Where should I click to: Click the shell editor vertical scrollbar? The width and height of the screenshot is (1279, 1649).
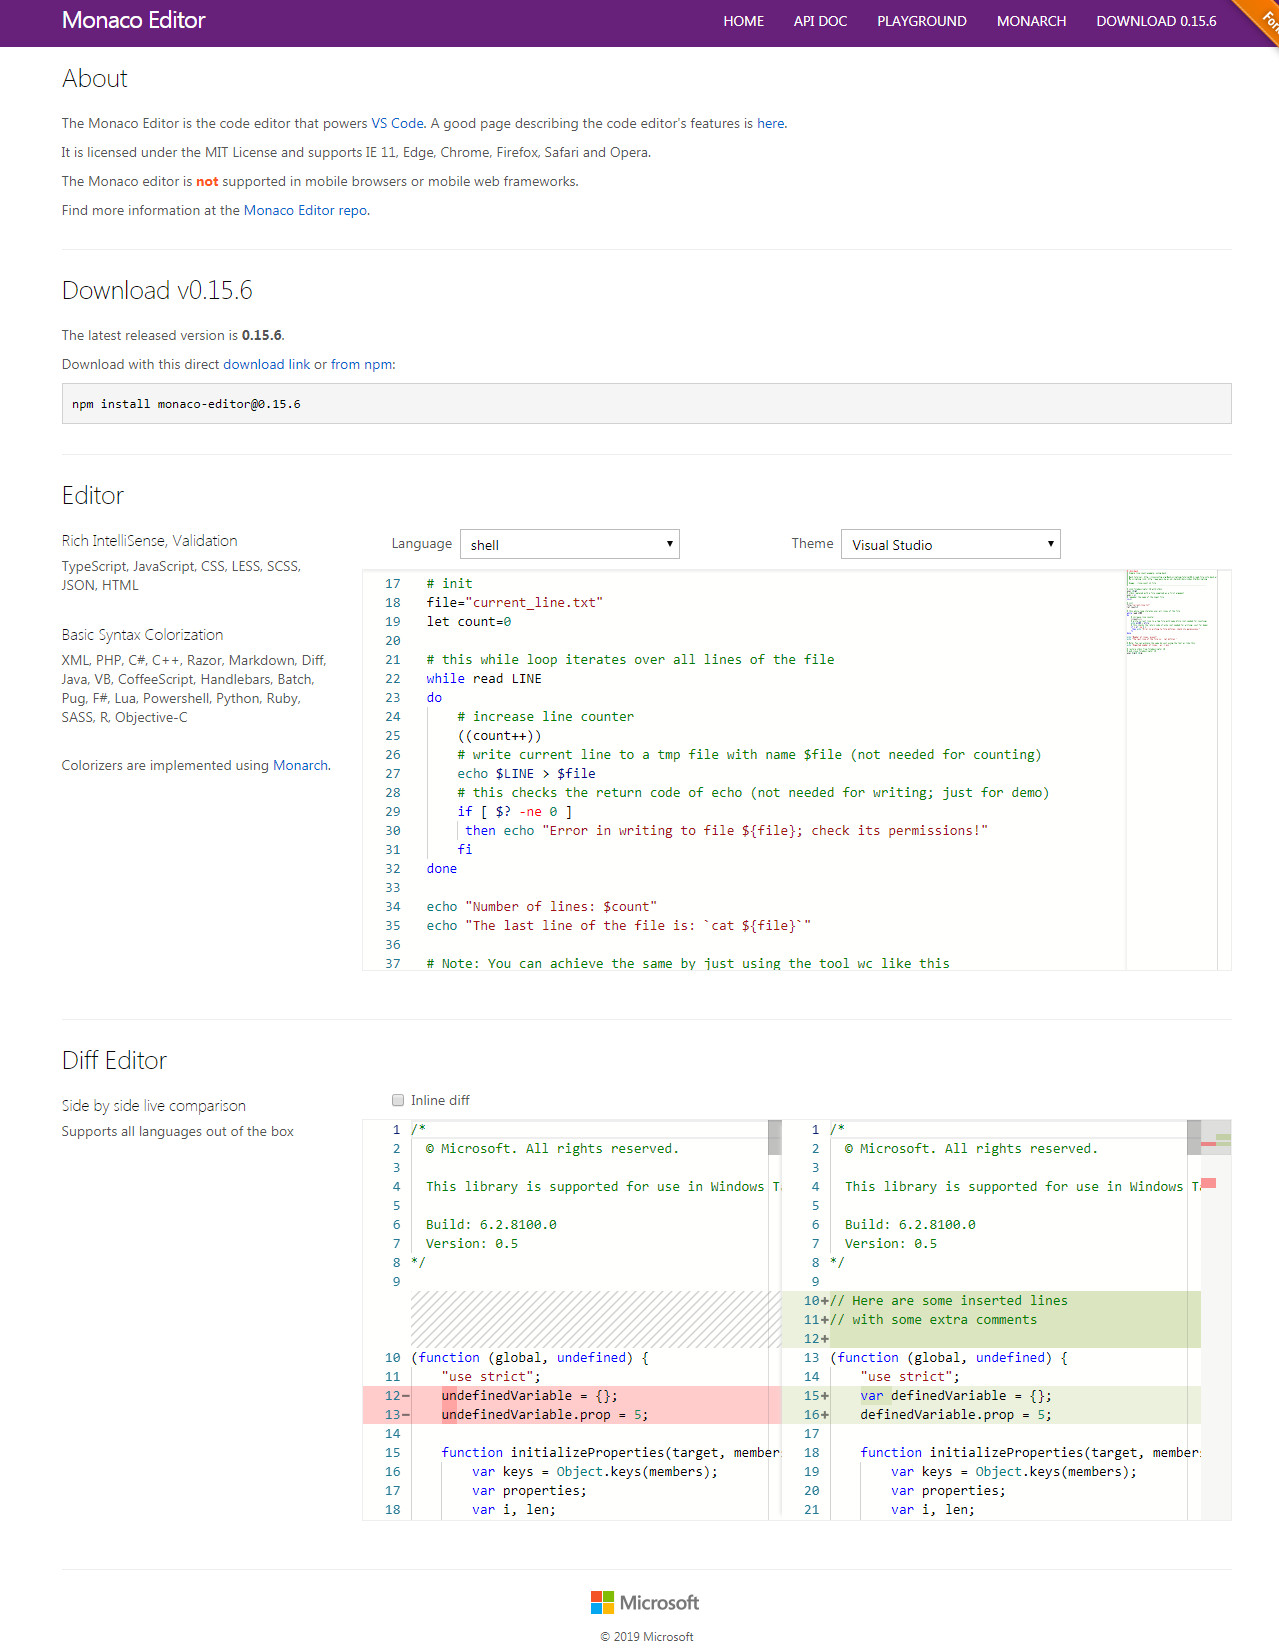tap(1224, 770)
